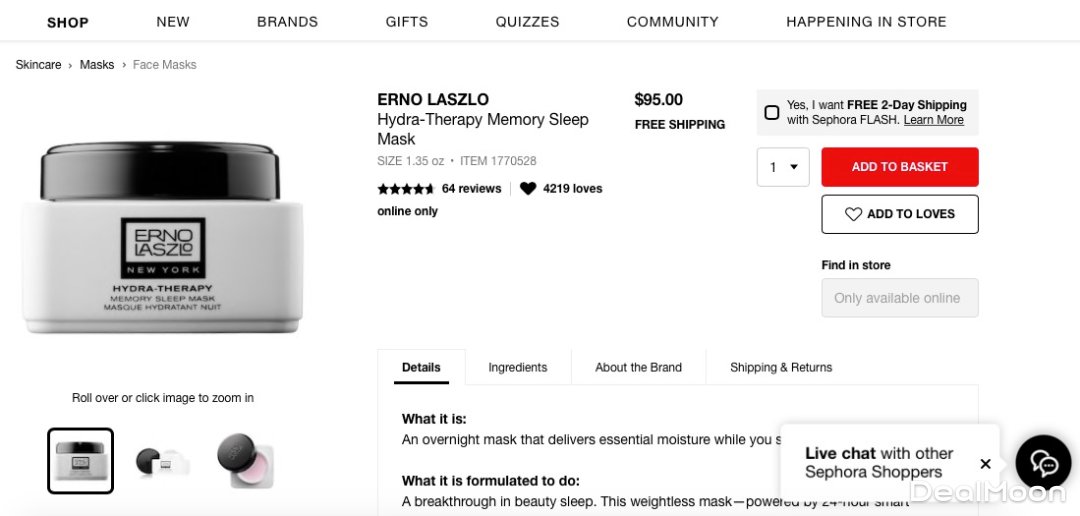Enable Sephora FLASH 2-Day Shipping checkbox
Screen dimensions: 1080x516
point(772,112)
